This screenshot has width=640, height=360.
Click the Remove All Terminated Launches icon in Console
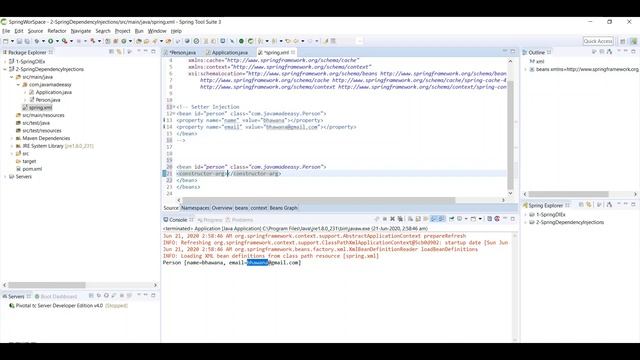pos(400,220)
